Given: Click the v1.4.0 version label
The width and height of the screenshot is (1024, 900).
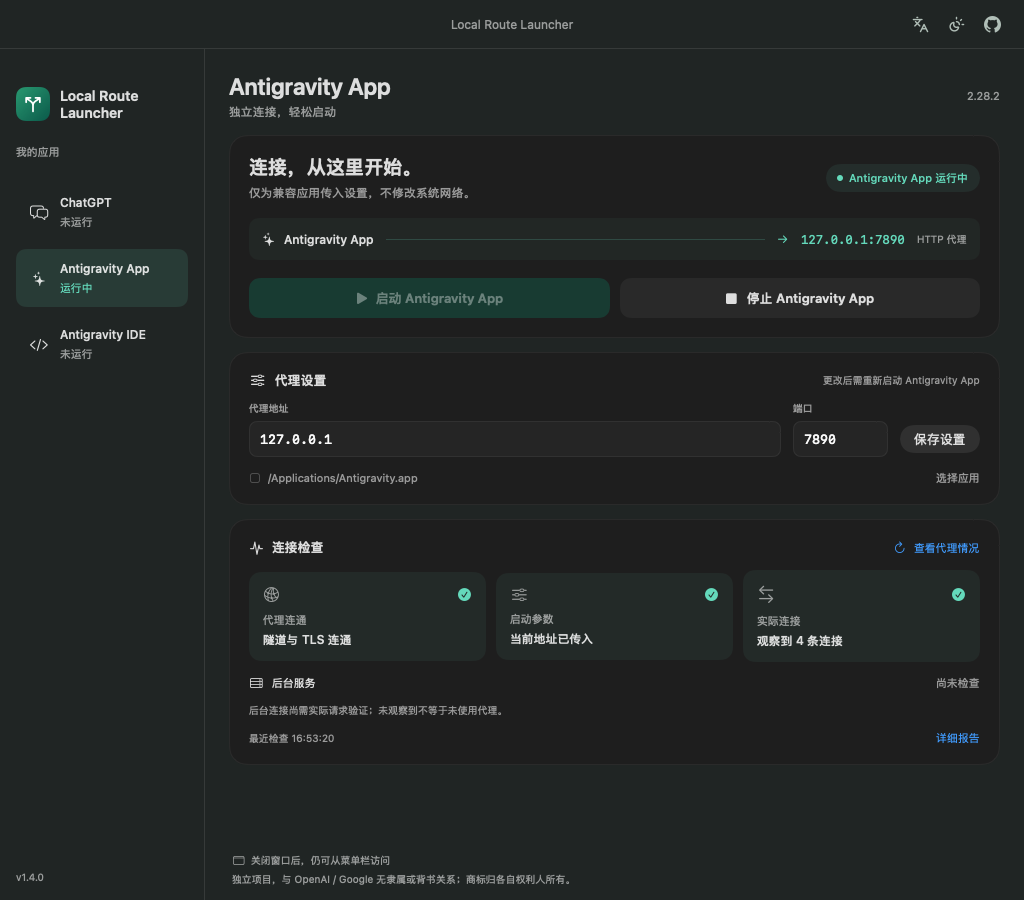Looking at the screenshot, I should (x=30, y=877).
